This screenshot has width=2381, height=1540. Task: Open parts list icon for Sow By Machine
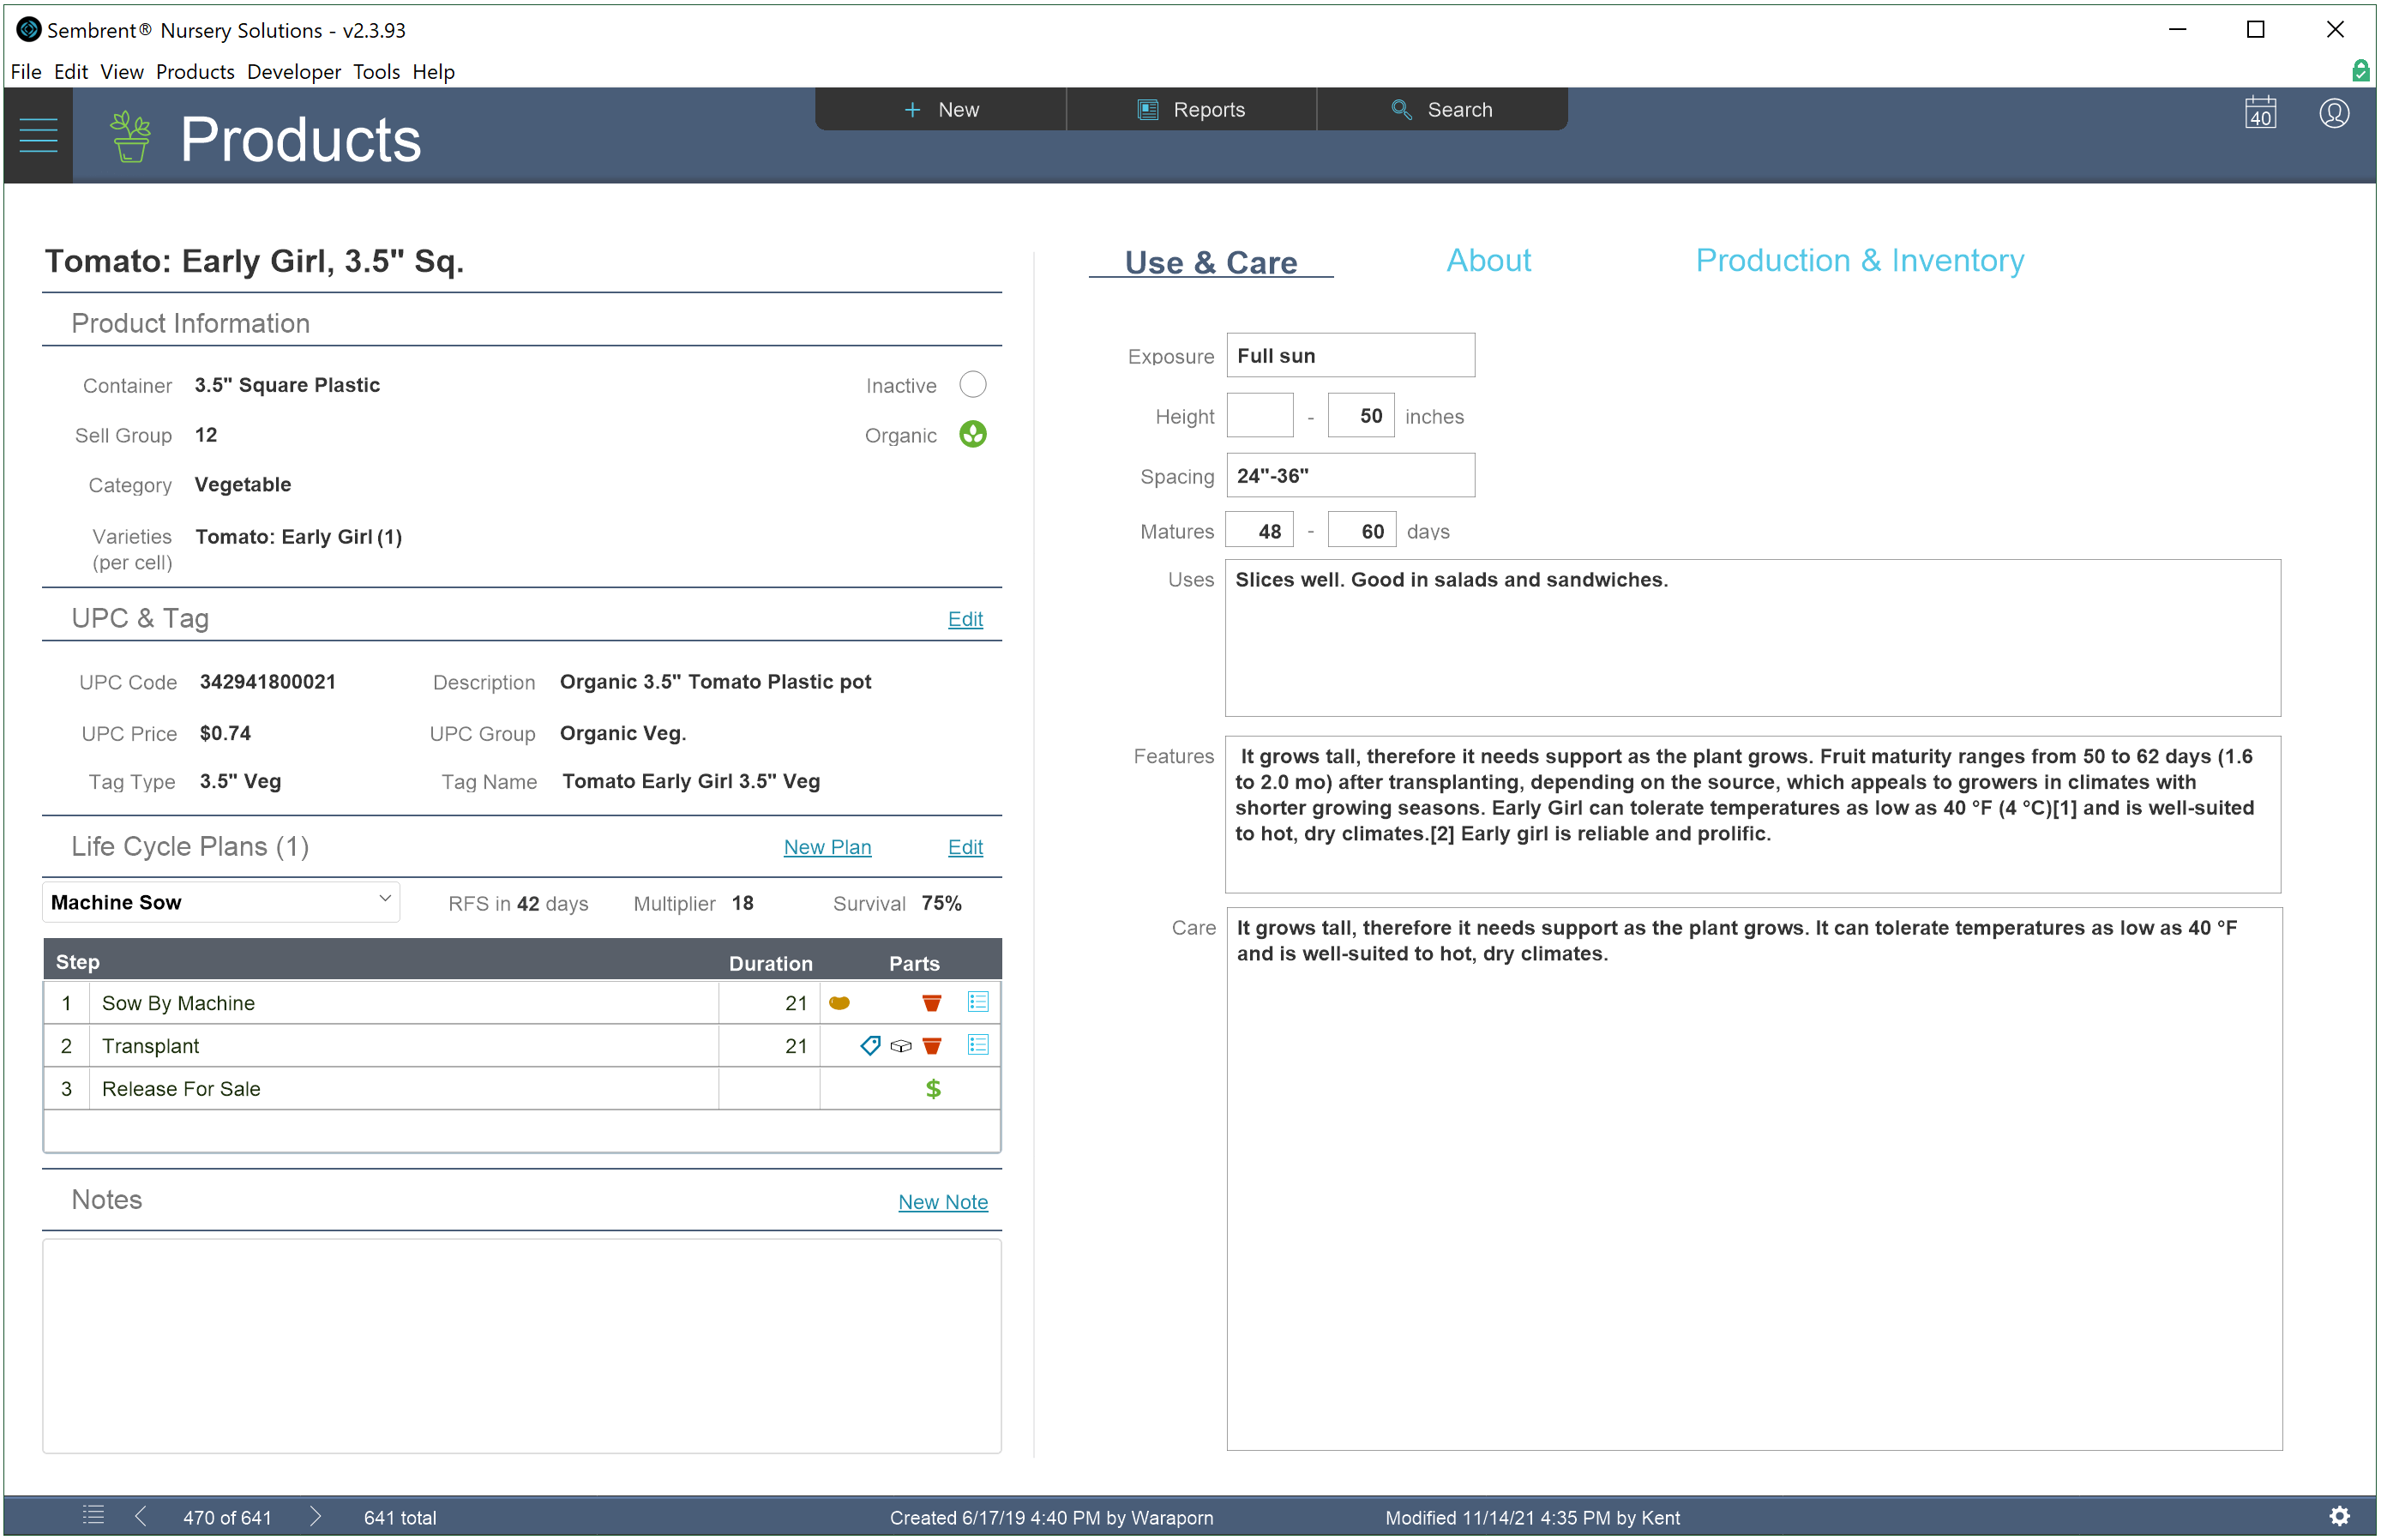[978, 1002]
